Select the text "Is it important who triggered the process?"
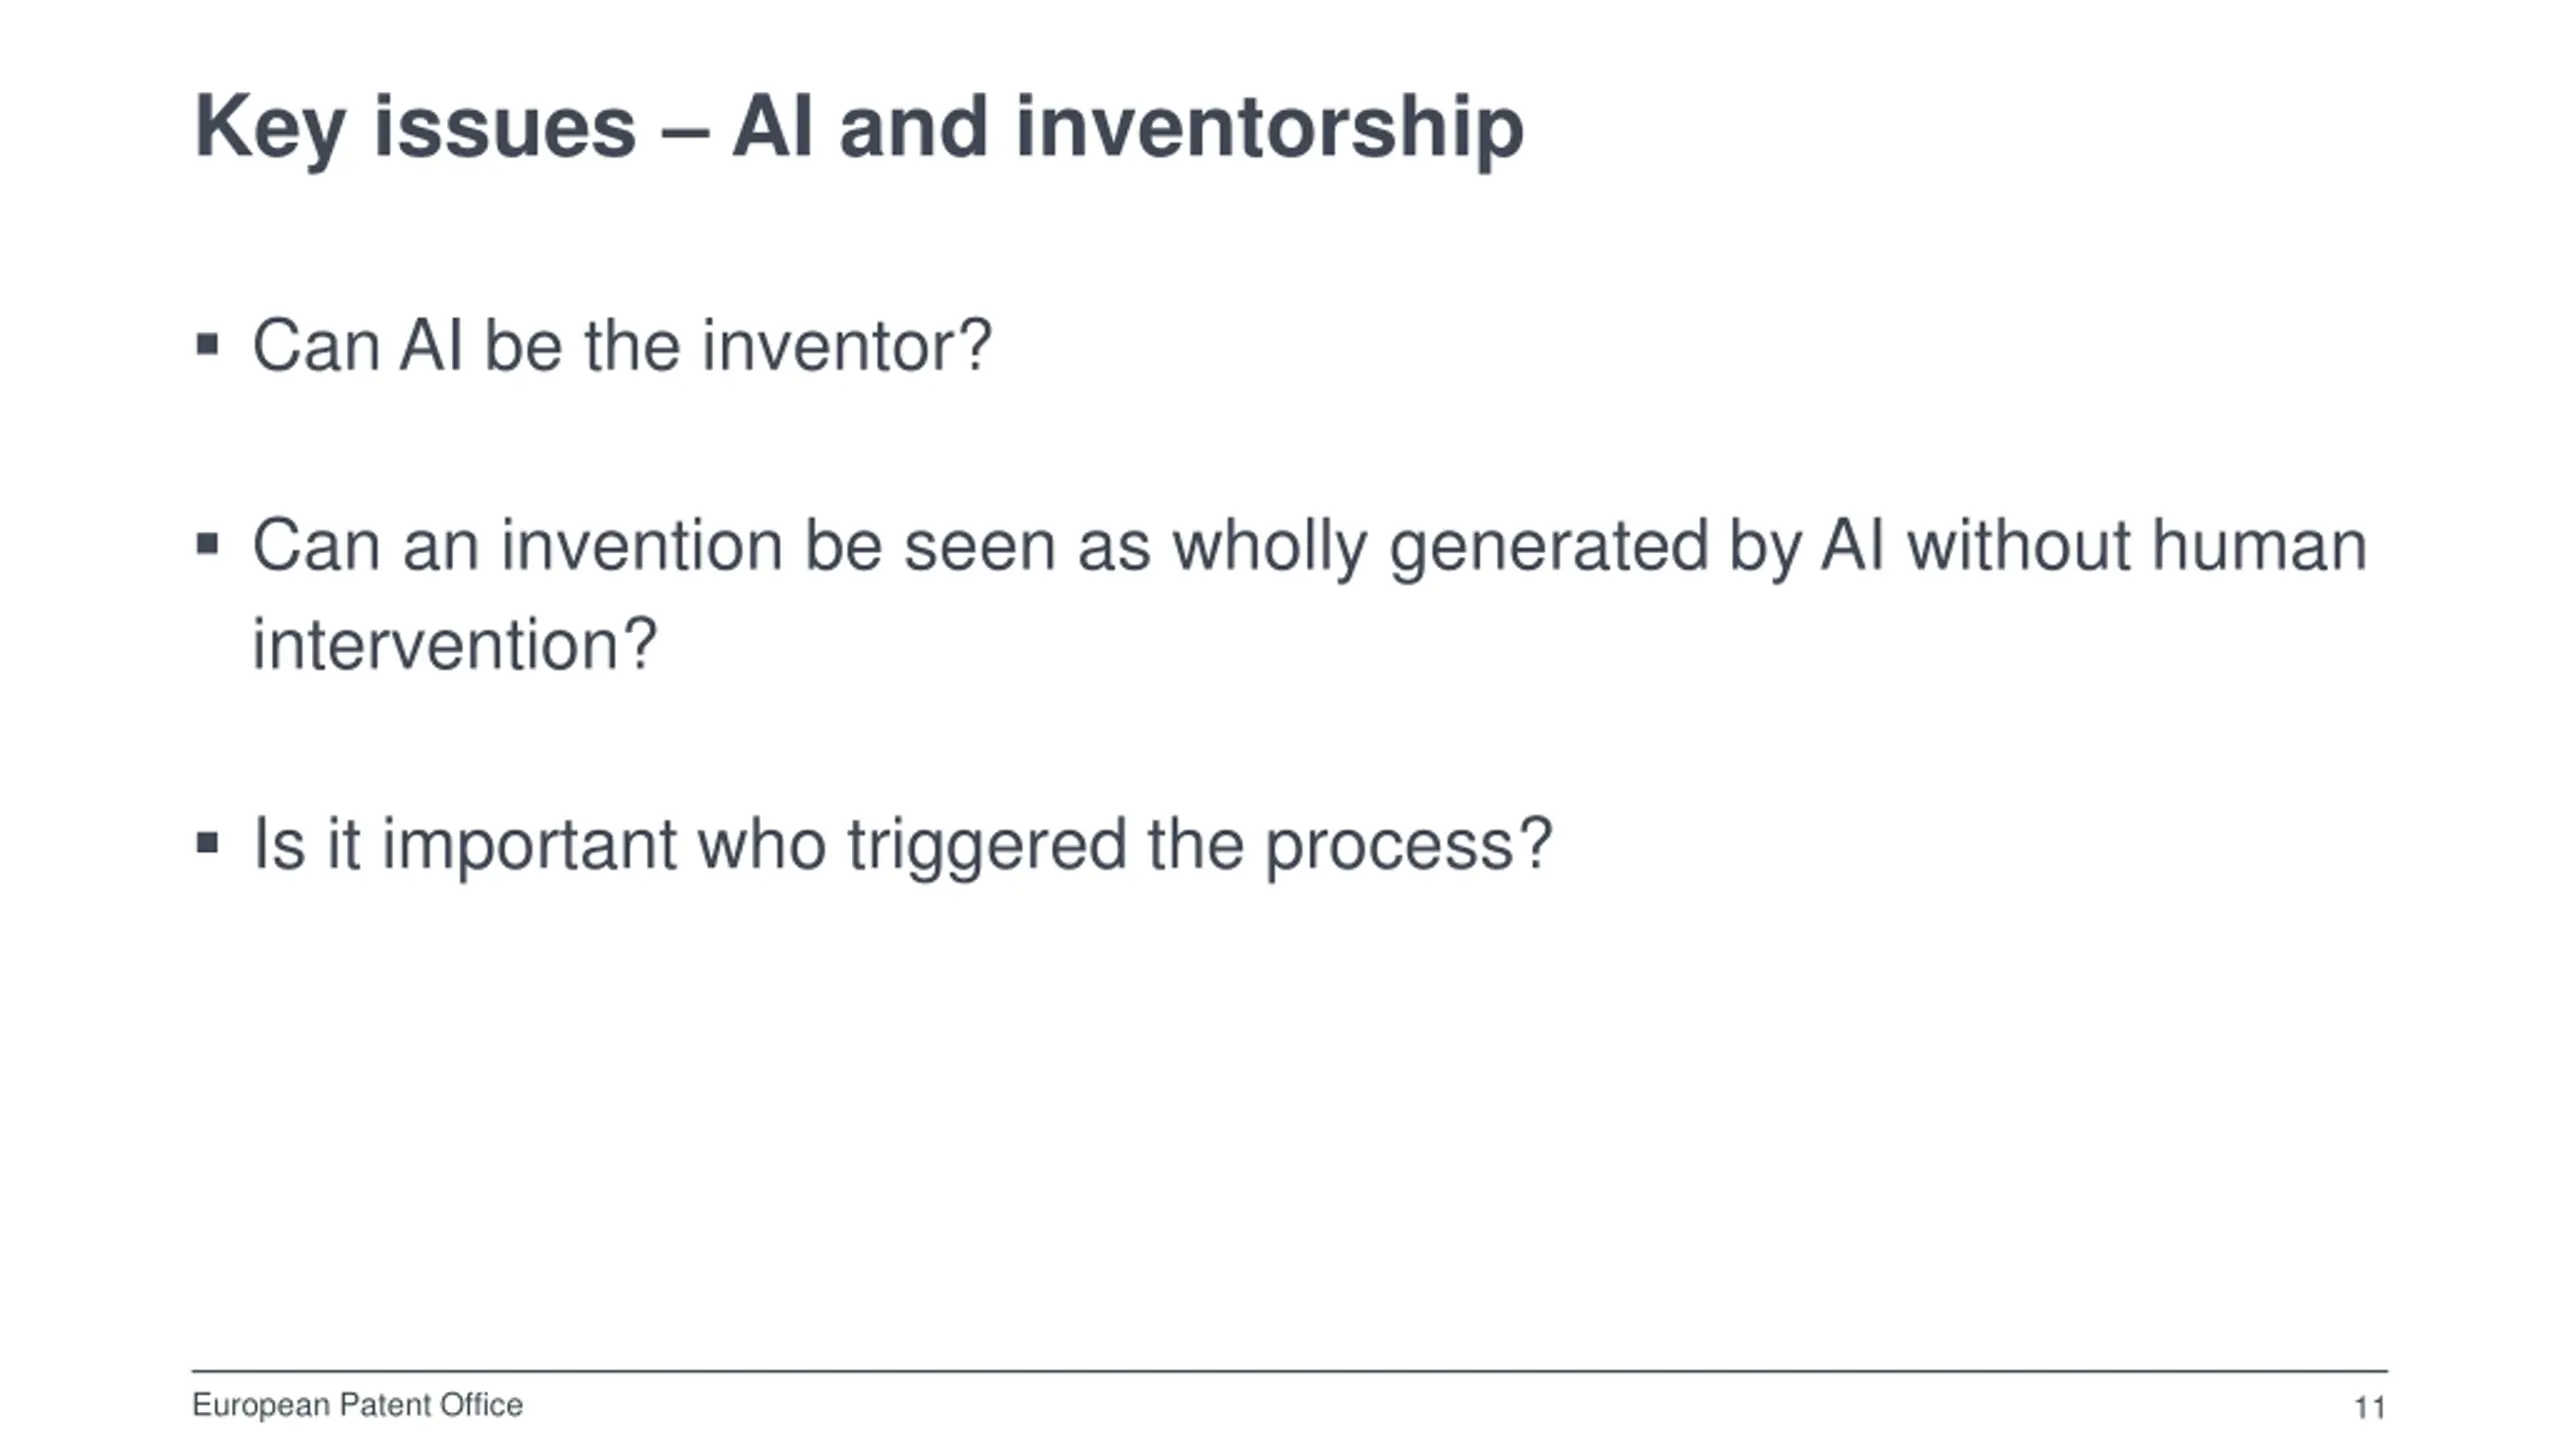The image size is (2560, 1440). [901, 846]
